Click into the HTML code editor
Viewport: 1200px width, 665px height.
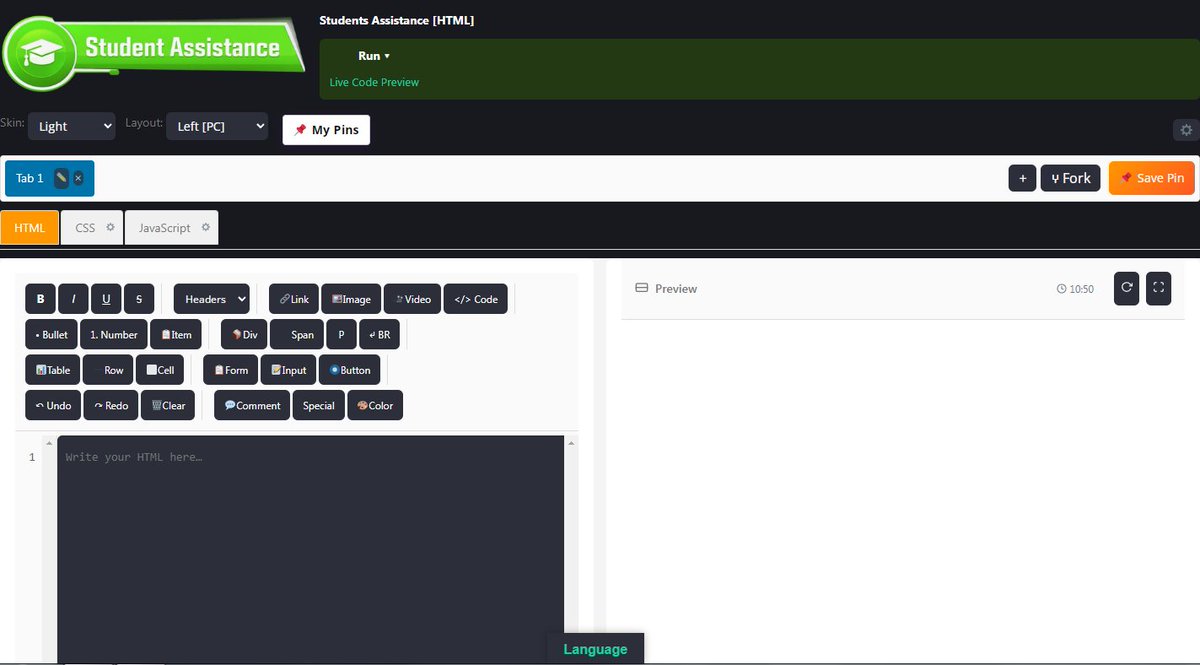point(310,548)
